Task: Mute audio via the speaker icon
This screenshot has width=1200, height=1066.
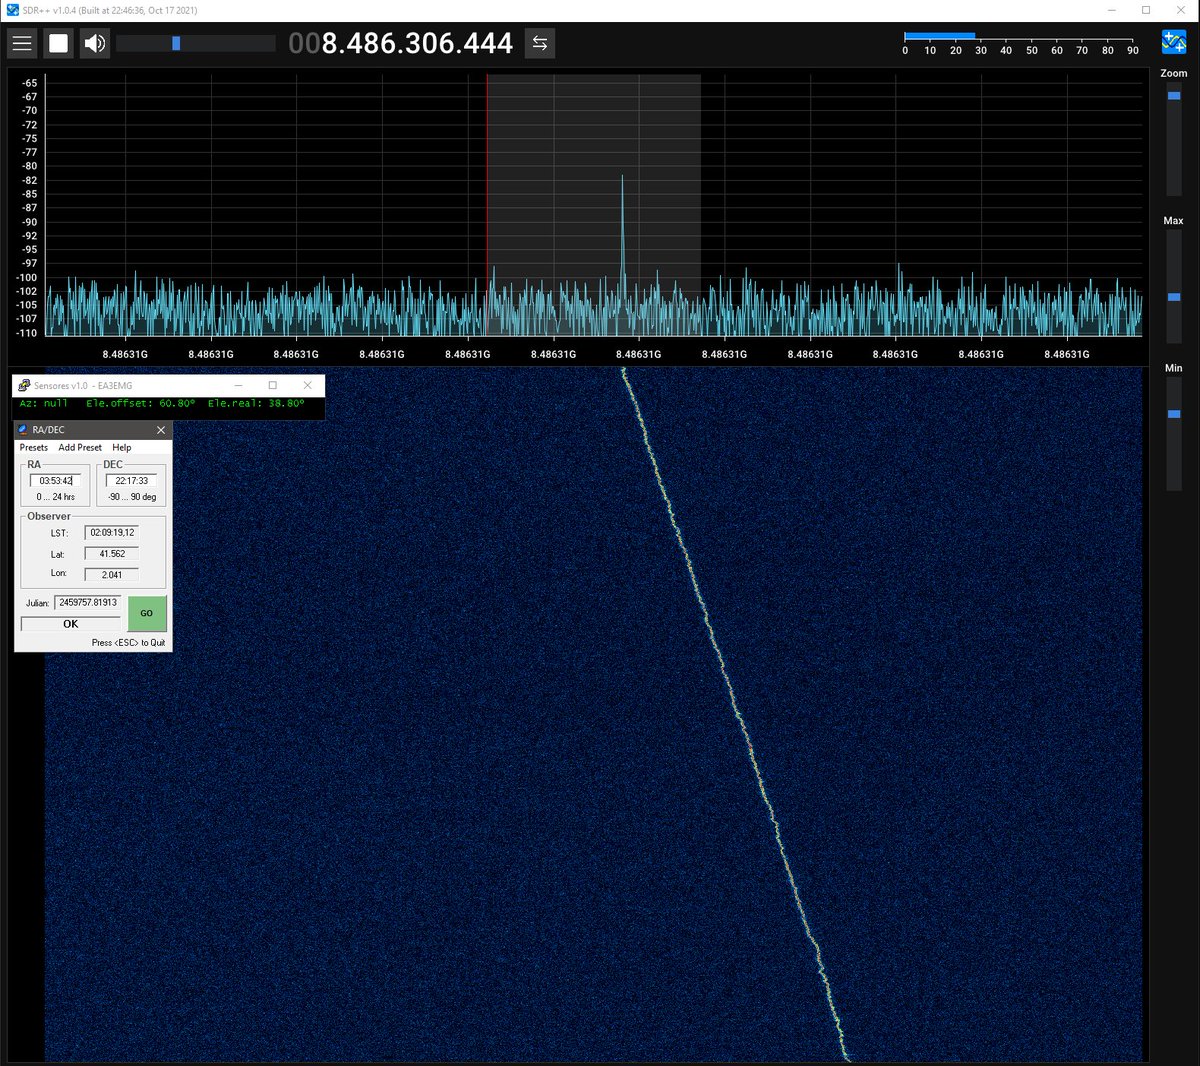Action: click(x=93, y=43)
